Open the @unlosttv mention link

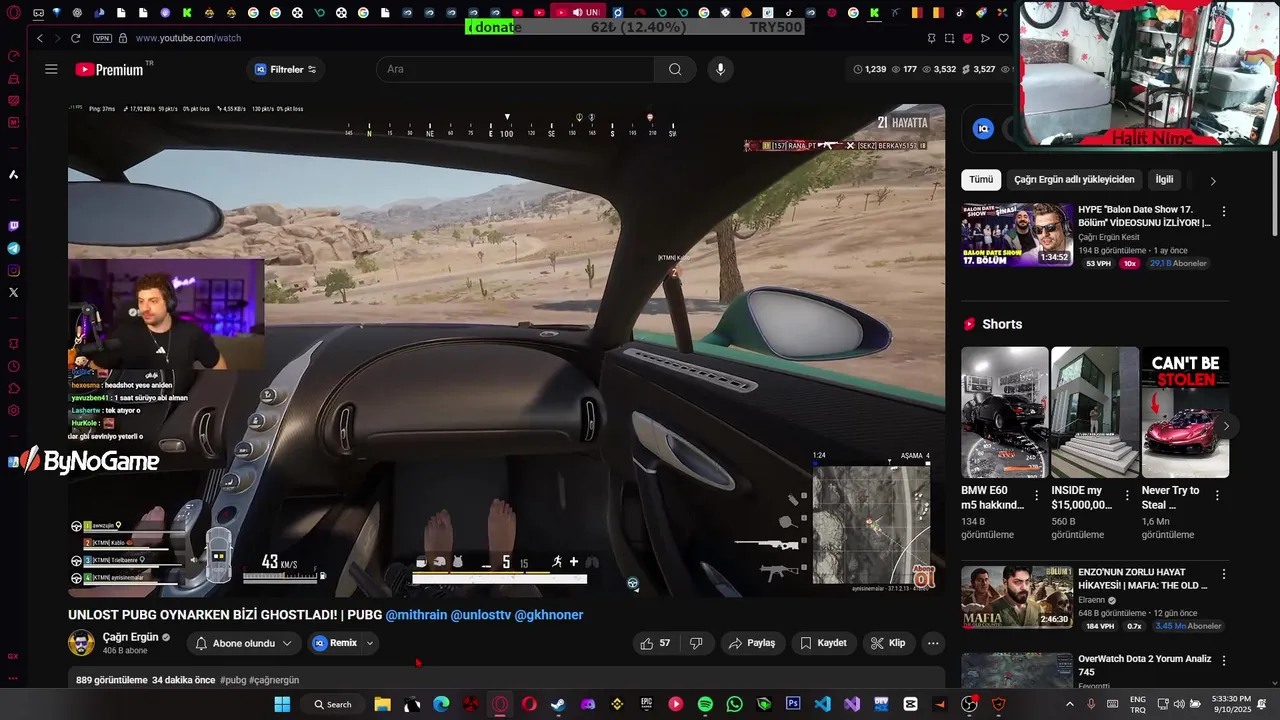click(x=480, y=615)
